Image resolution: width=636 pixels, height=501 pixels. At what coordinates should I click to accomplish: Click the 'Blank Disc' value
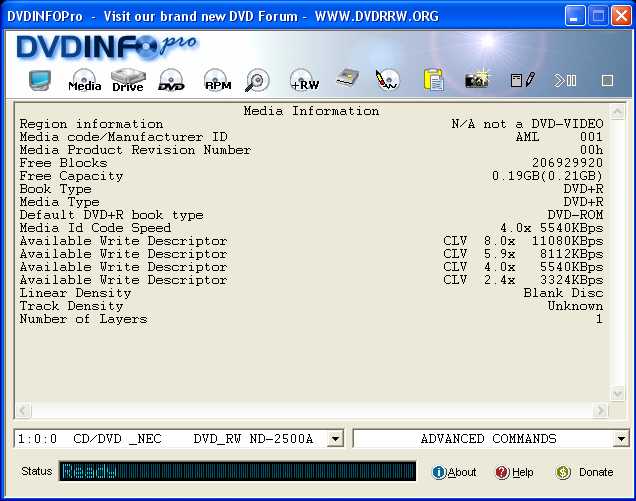[563, 293]
